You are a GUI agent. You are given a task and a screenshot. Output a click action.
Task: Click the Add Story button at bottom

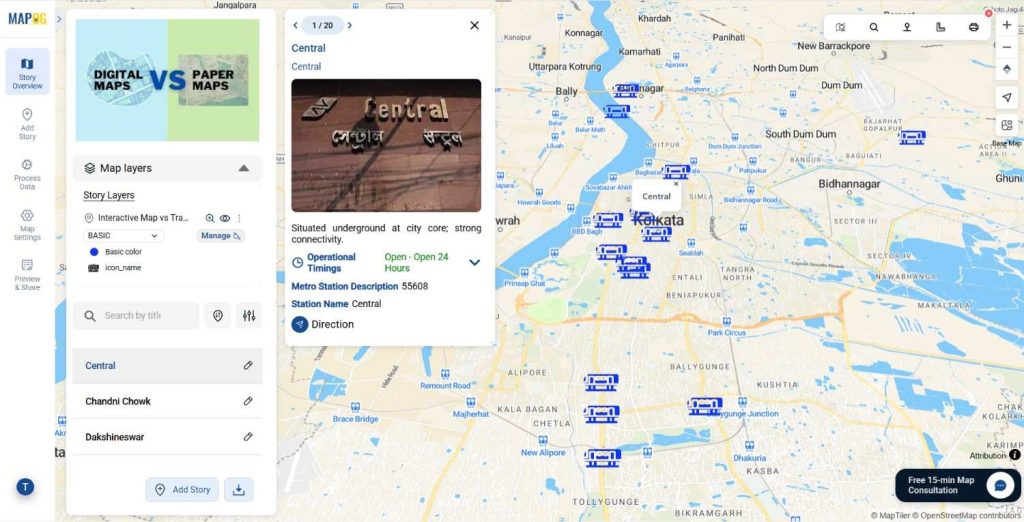coord(183,489)
